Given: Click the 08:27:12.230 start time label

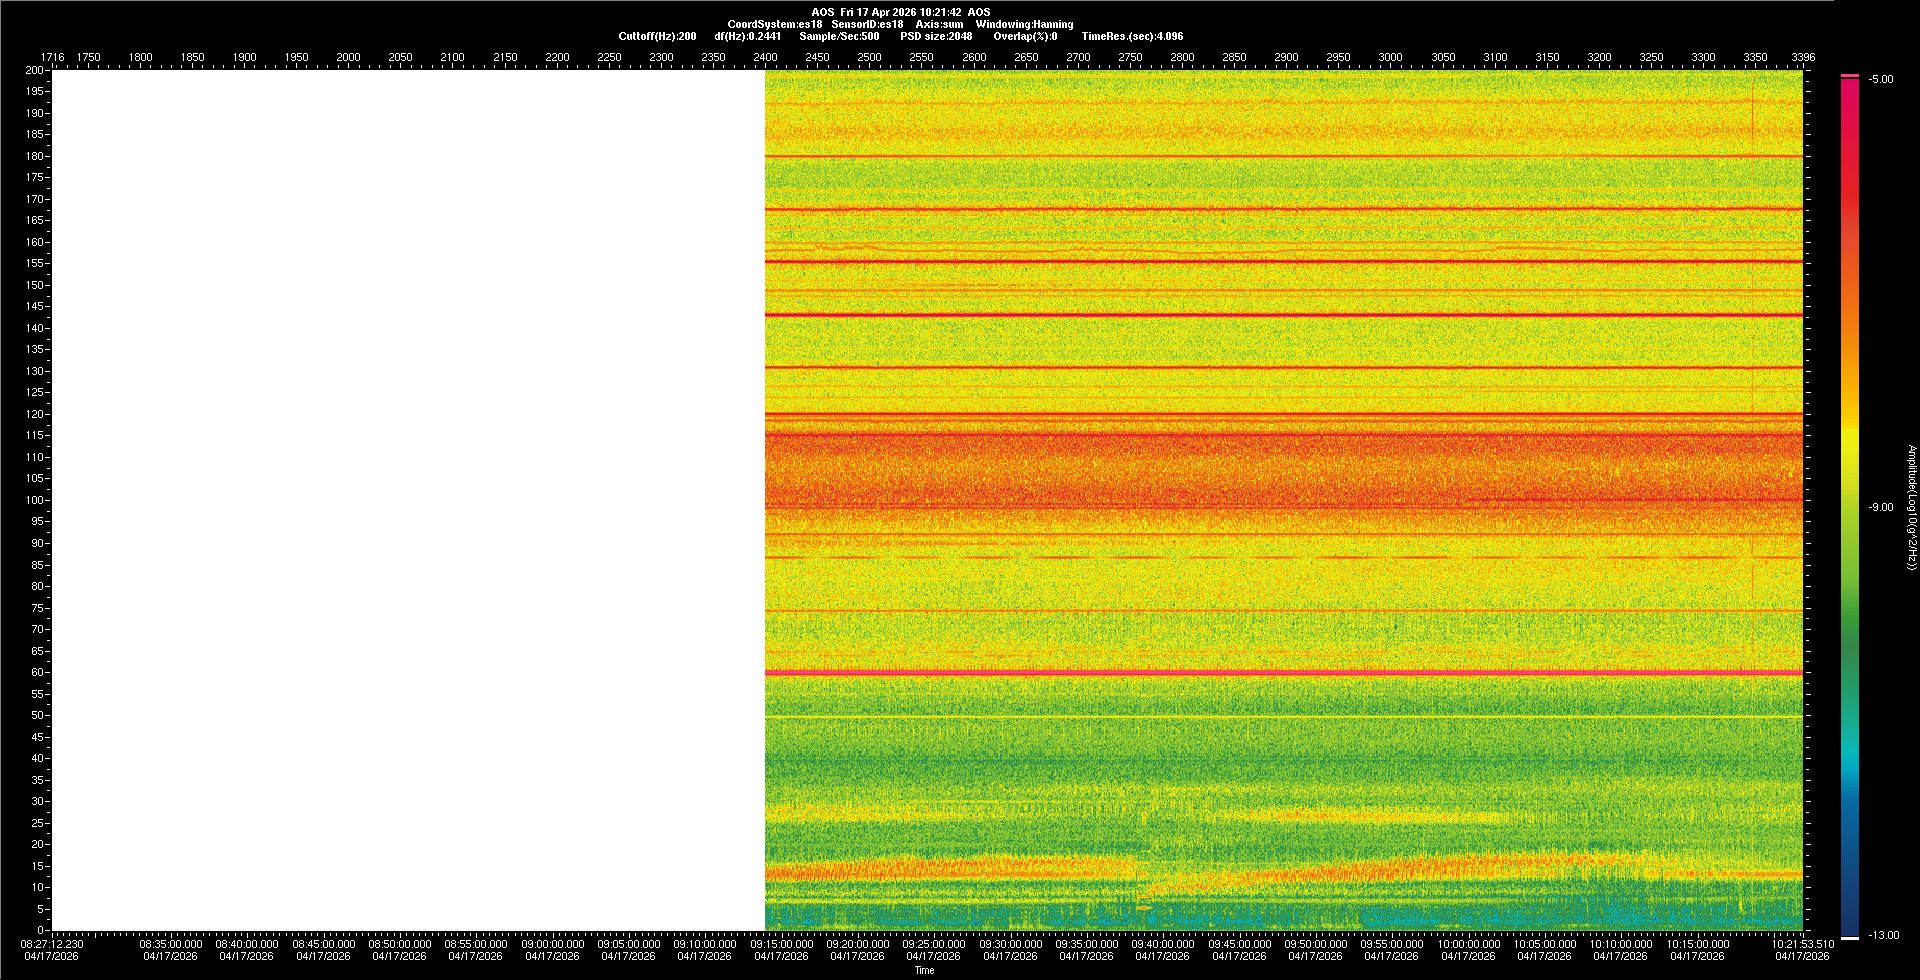Looking at the screenshot, I should (x=52, y=944).
